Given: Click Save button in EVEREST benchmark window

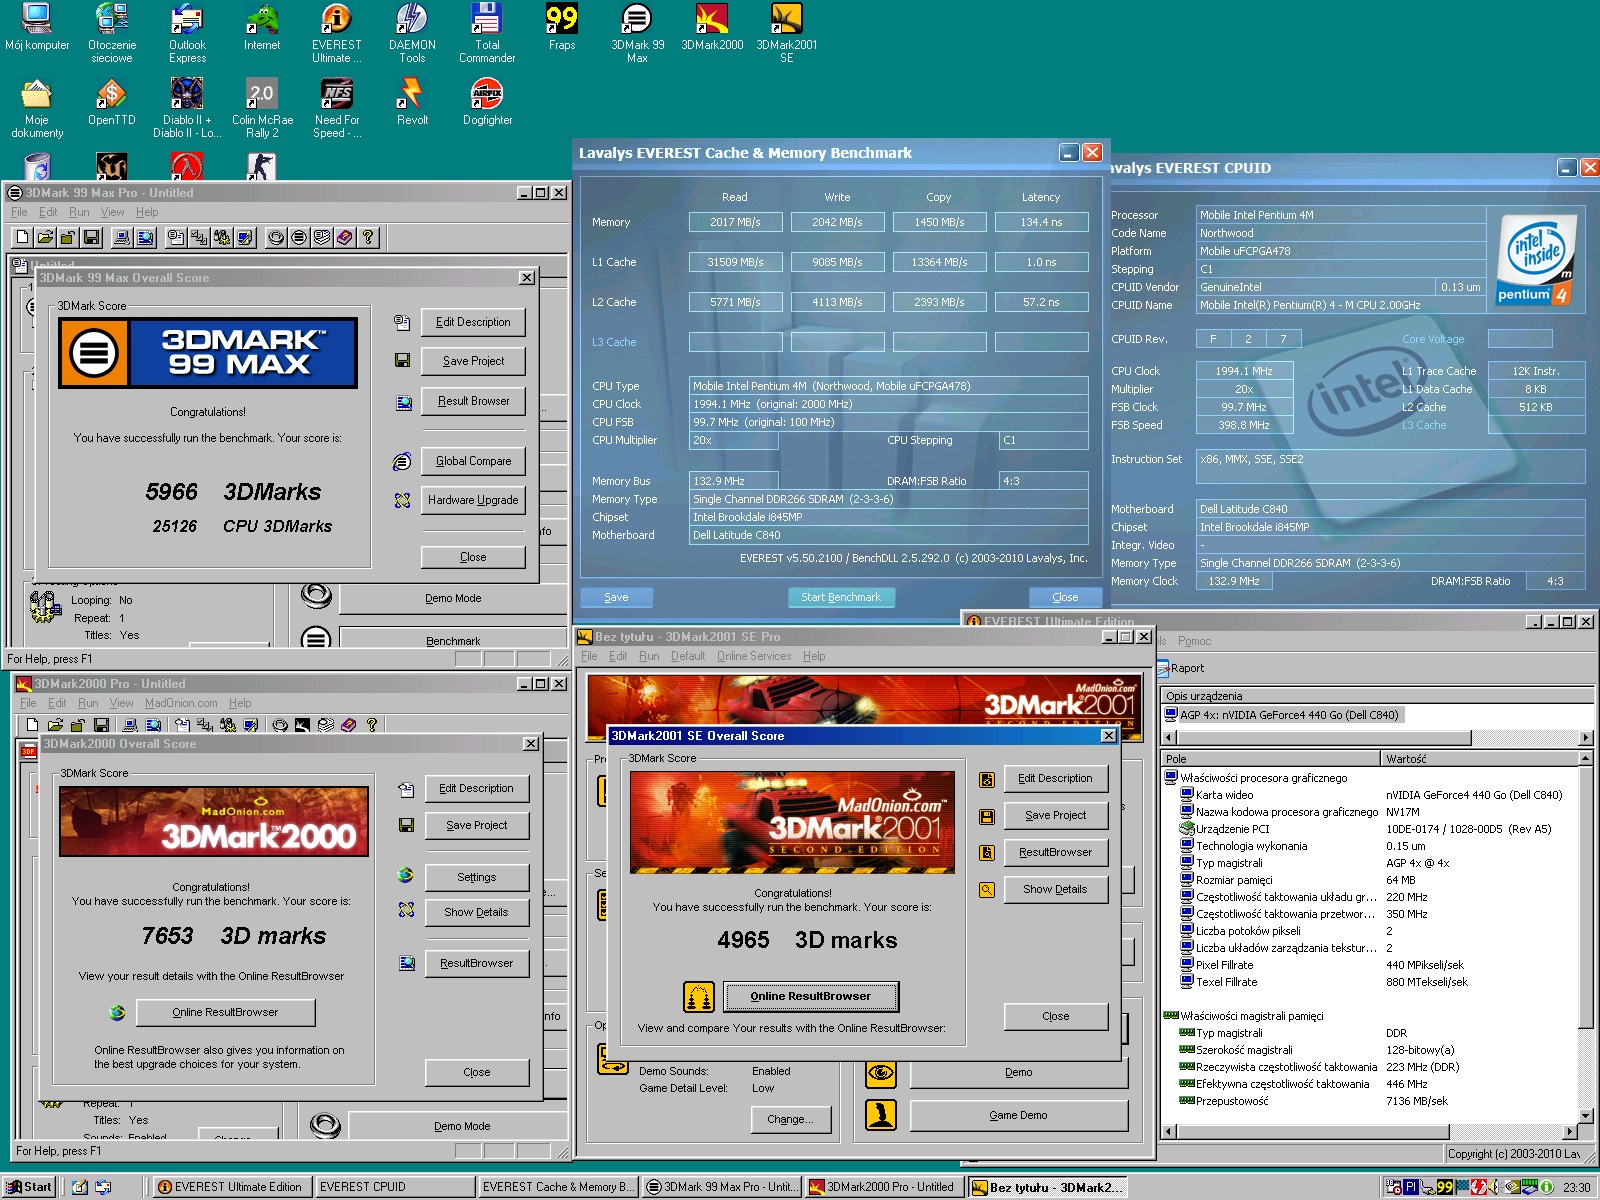Looking at the screenshot, I should 617,597.
